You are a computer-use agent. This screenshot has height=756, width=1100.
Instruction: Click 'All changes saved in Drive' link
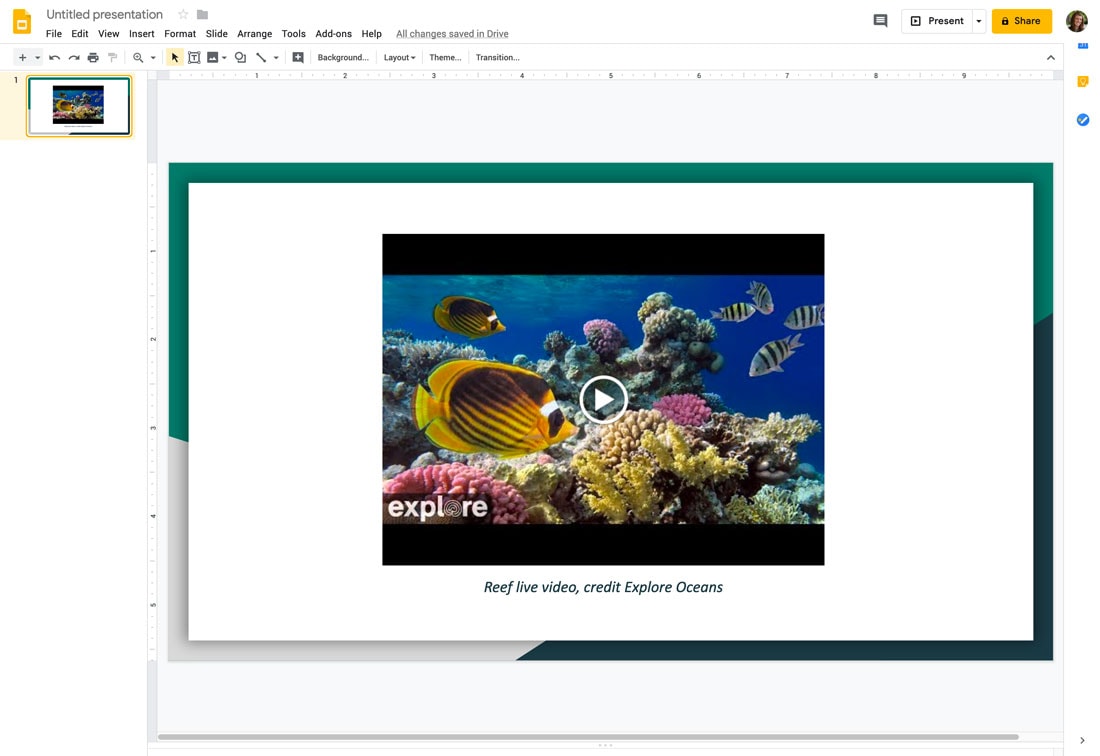(x=452, y=34)
